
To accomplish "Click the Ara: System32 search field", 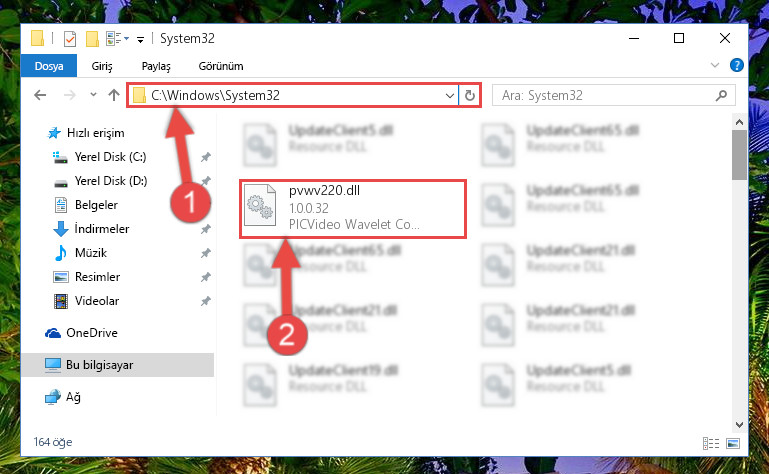I will pos(606,95).
